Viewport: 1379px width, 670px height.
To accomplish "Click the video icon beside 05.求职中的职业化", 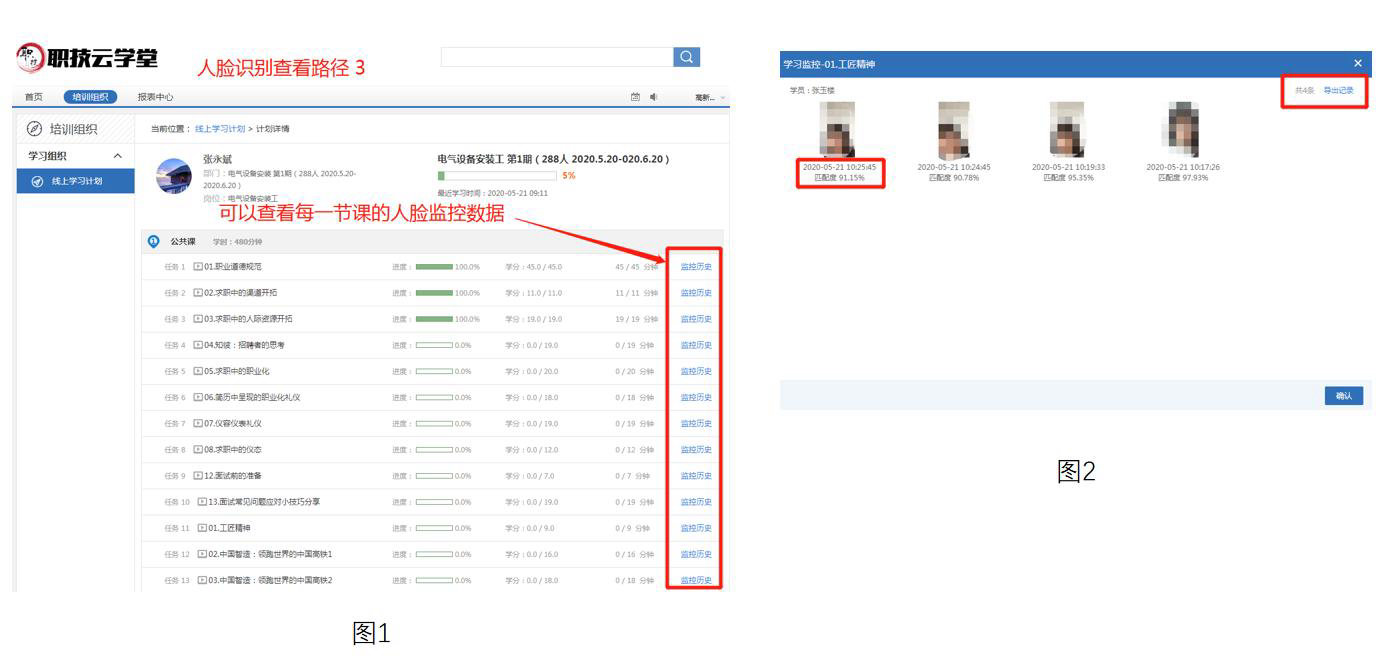I will click(197, 371).
